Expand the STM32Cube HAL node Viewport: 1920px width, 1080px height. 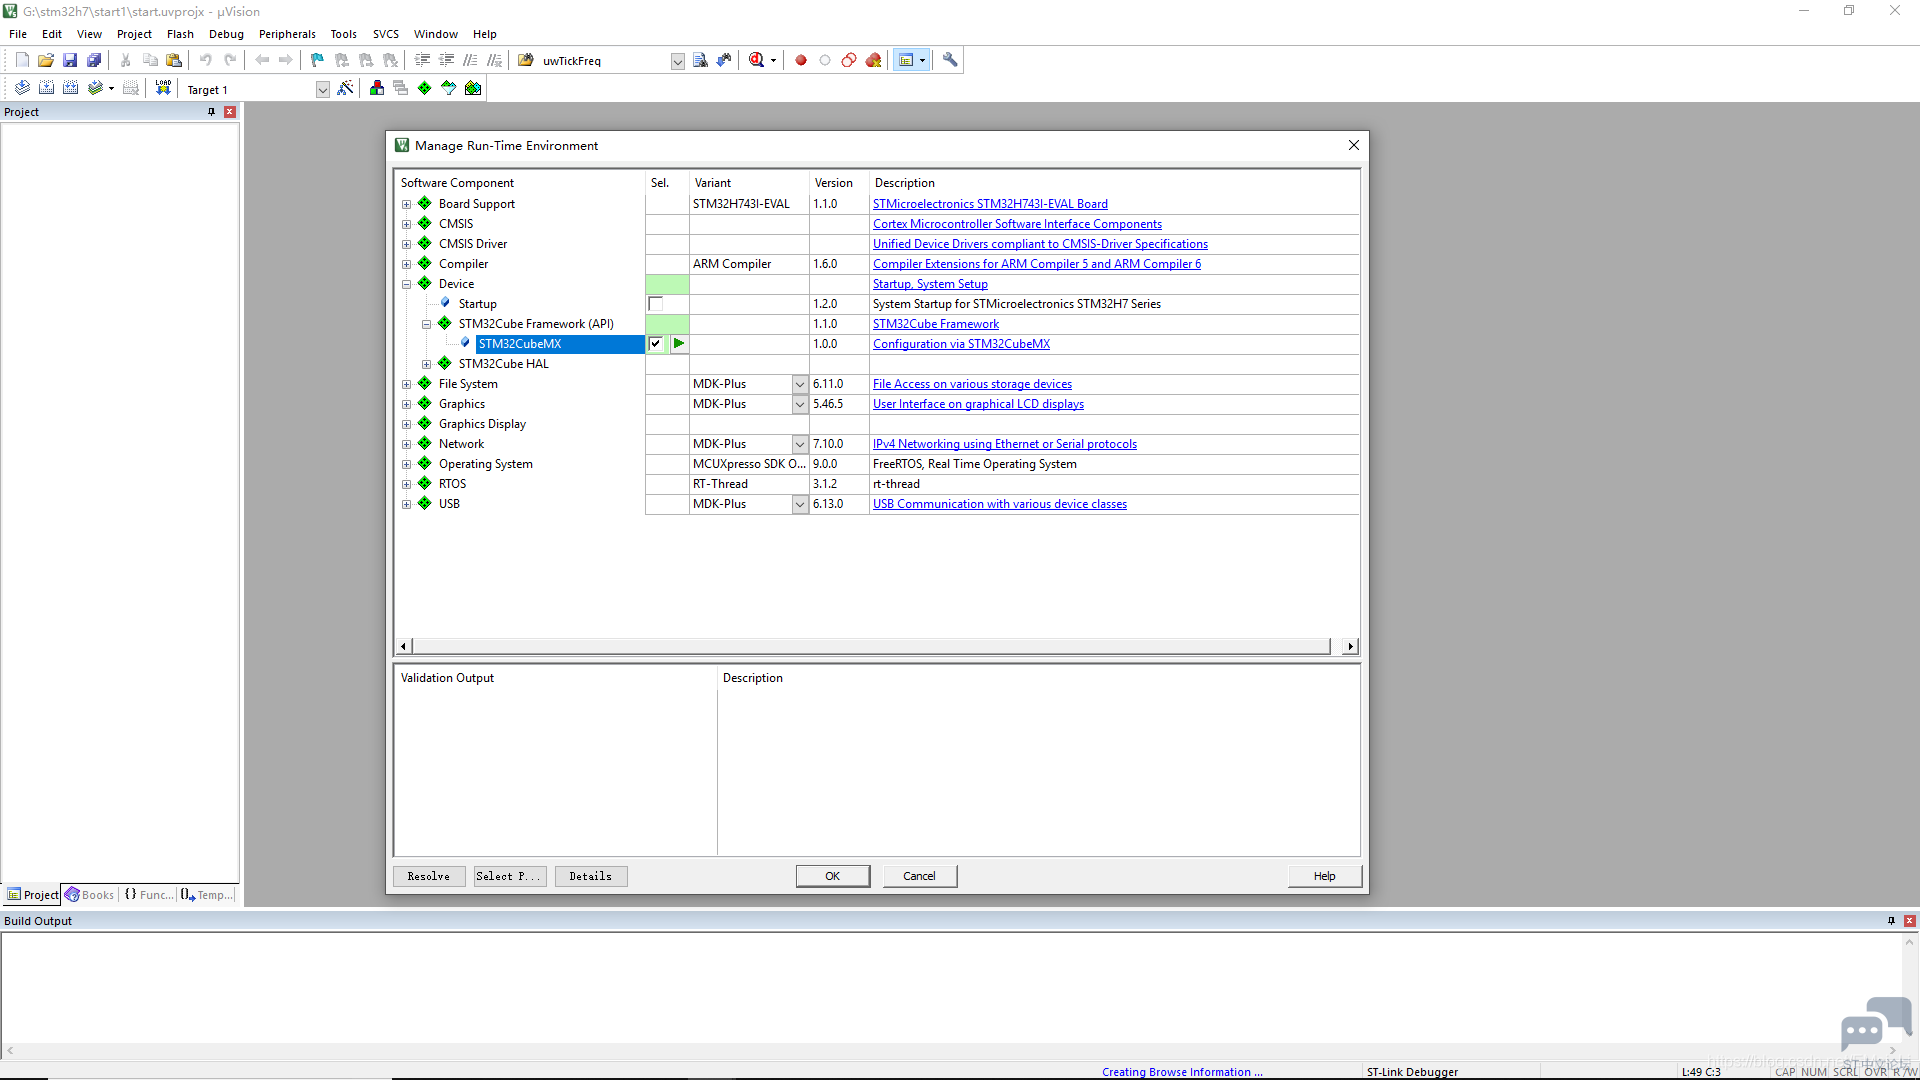427,364
